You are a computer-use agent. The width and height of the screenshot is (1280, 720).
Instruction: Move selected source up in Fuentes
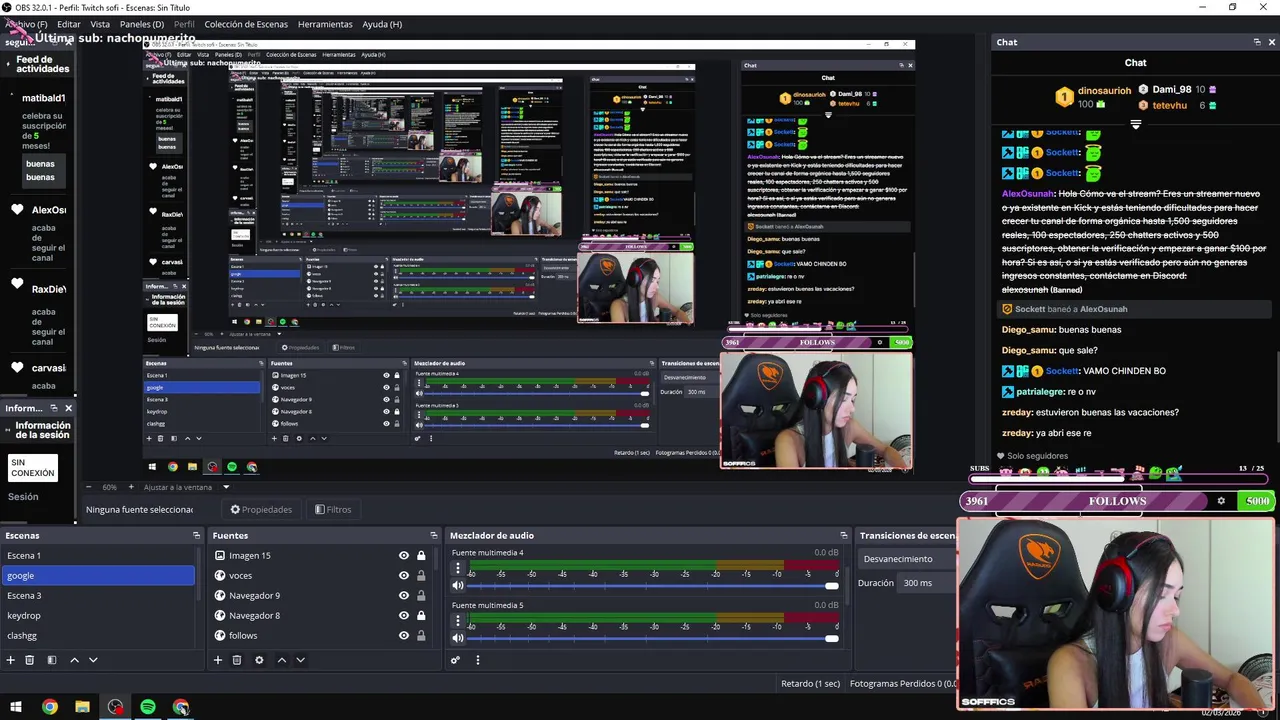281,660
